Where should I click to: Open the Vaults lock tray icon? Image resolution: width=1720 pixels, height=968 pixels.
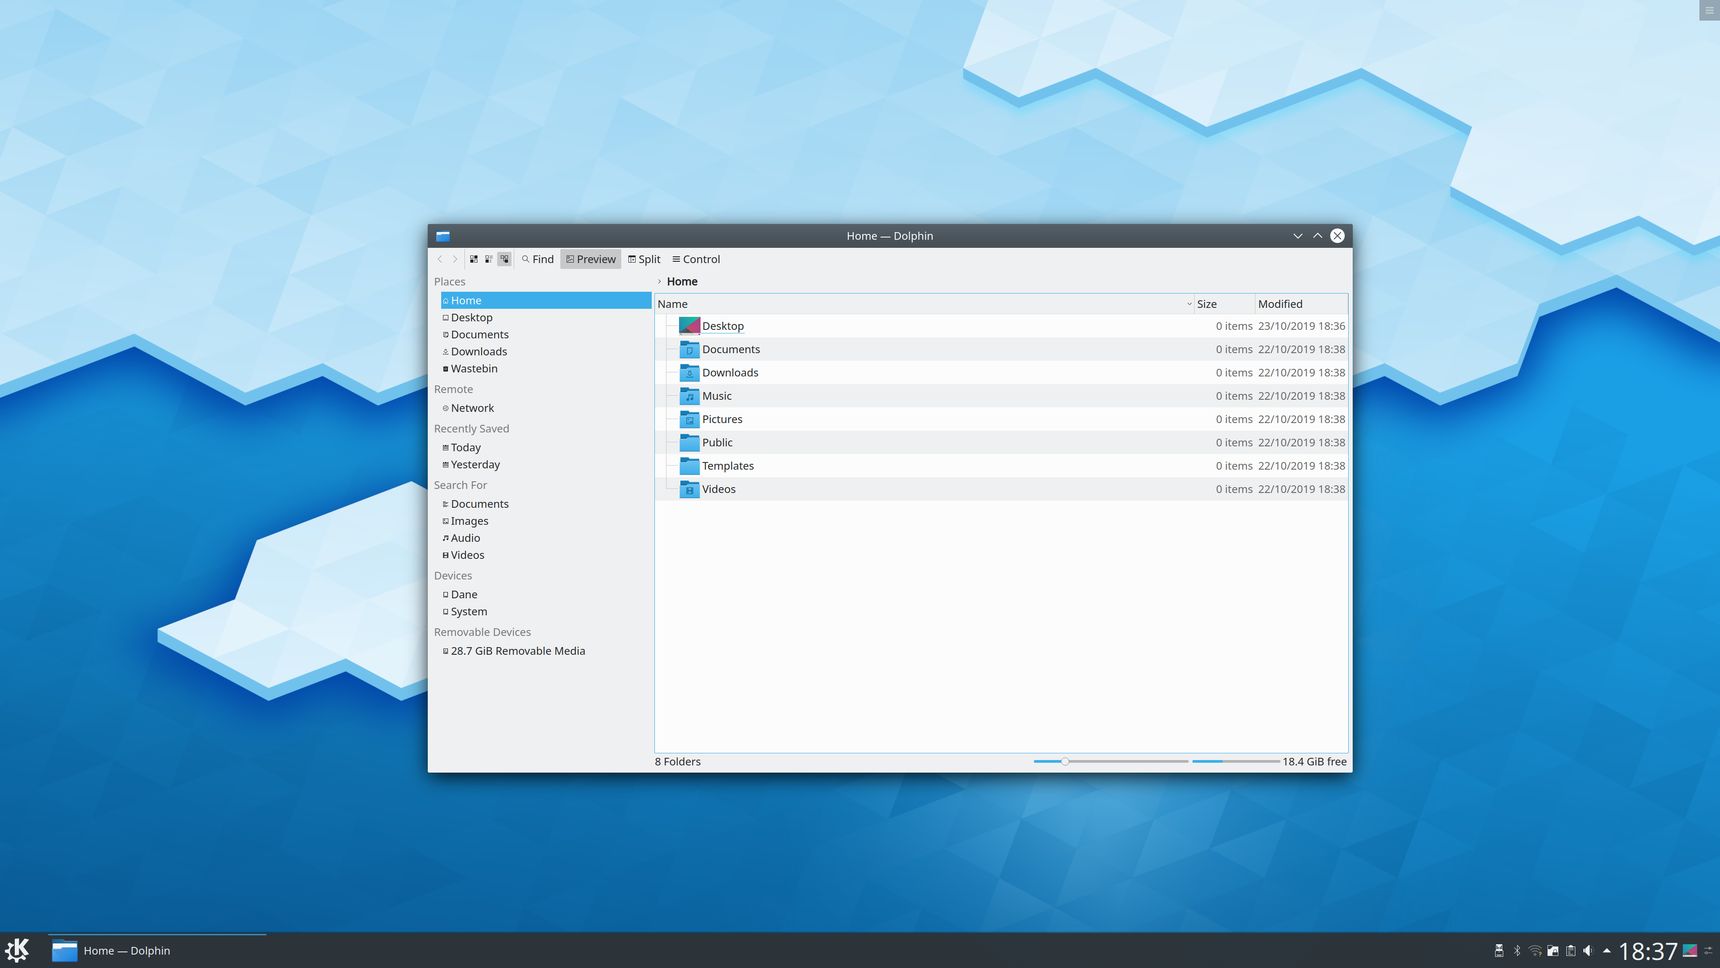point(1553,951)
